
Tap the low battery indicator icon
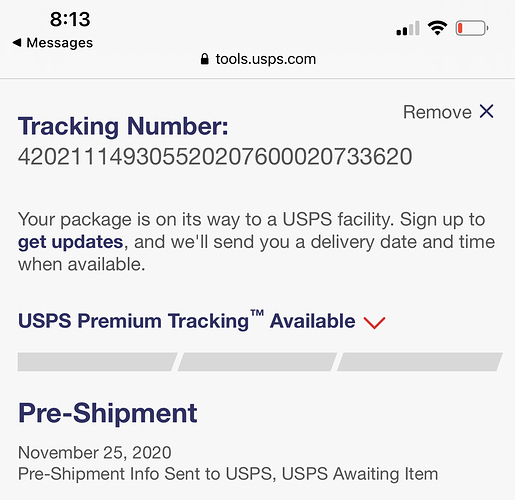pos(472,28)
